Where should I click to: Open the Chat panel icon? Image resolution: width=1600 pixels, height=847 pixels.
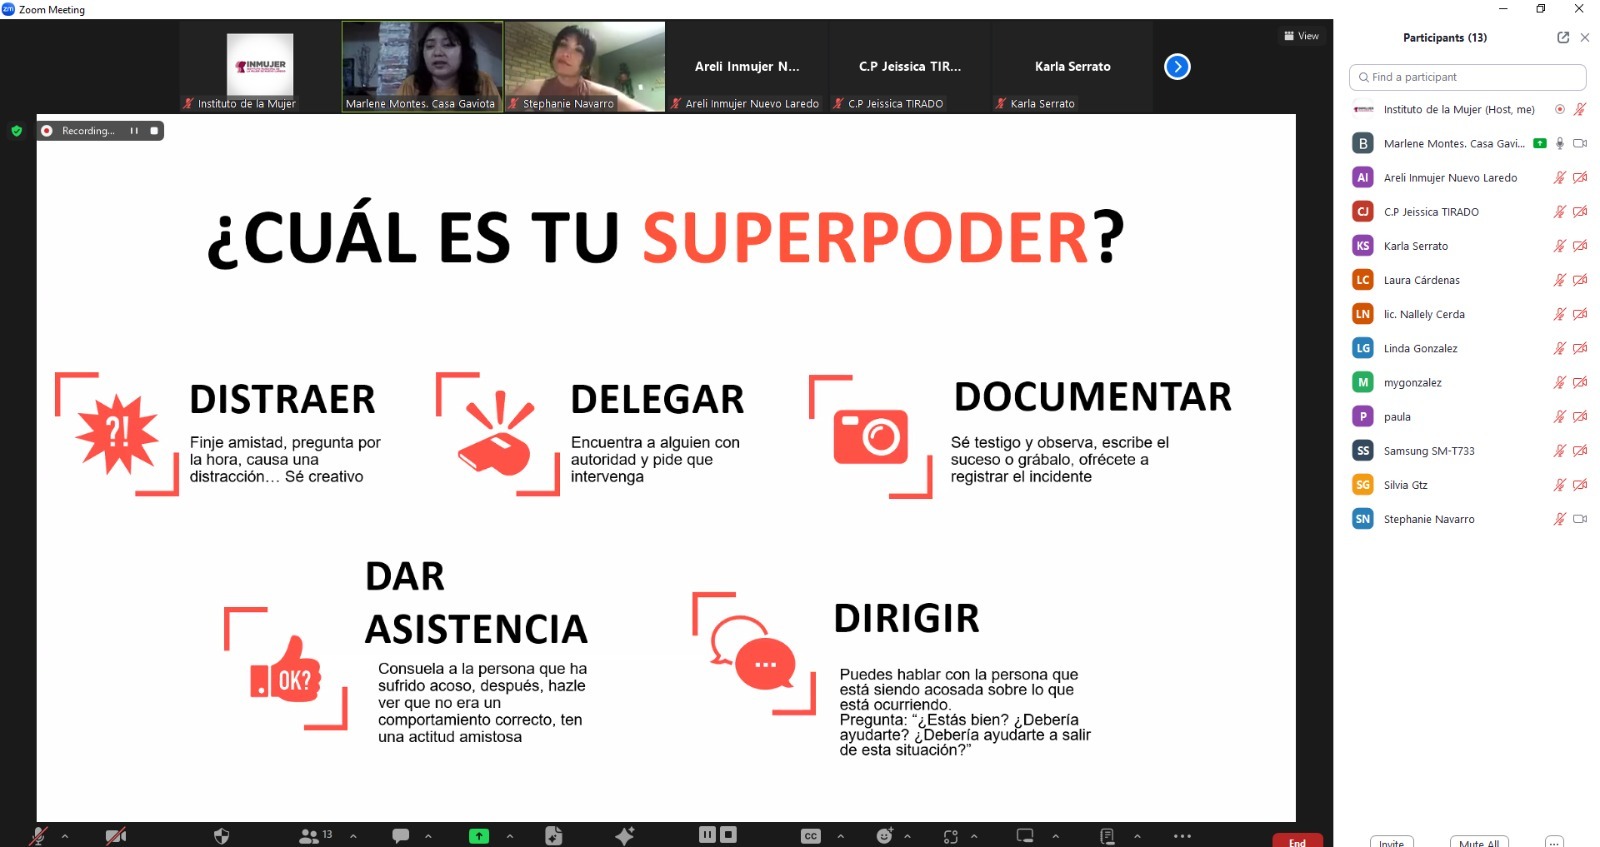click(x=401, y=836)
